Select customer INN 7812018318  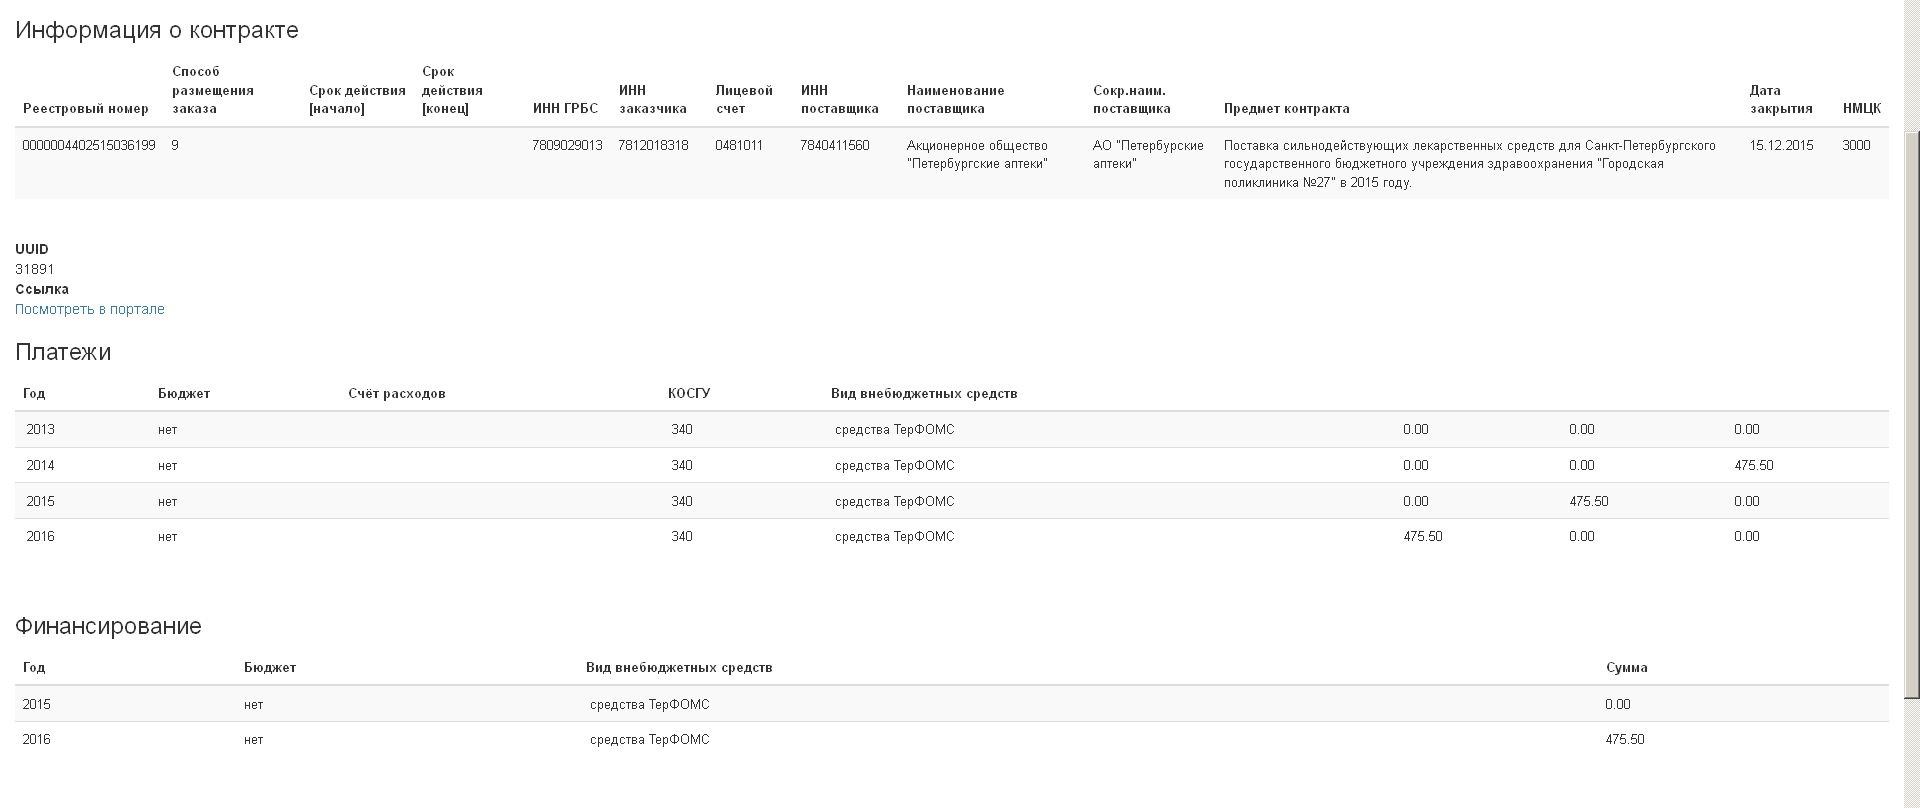(653, 145)
